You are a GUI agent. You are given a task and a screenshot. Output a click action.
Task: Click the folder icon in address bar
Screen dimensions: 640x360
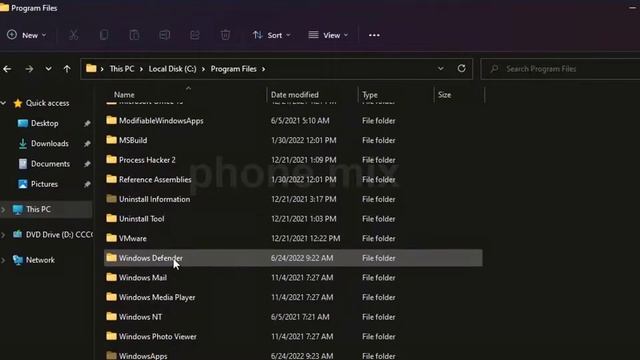91,69
